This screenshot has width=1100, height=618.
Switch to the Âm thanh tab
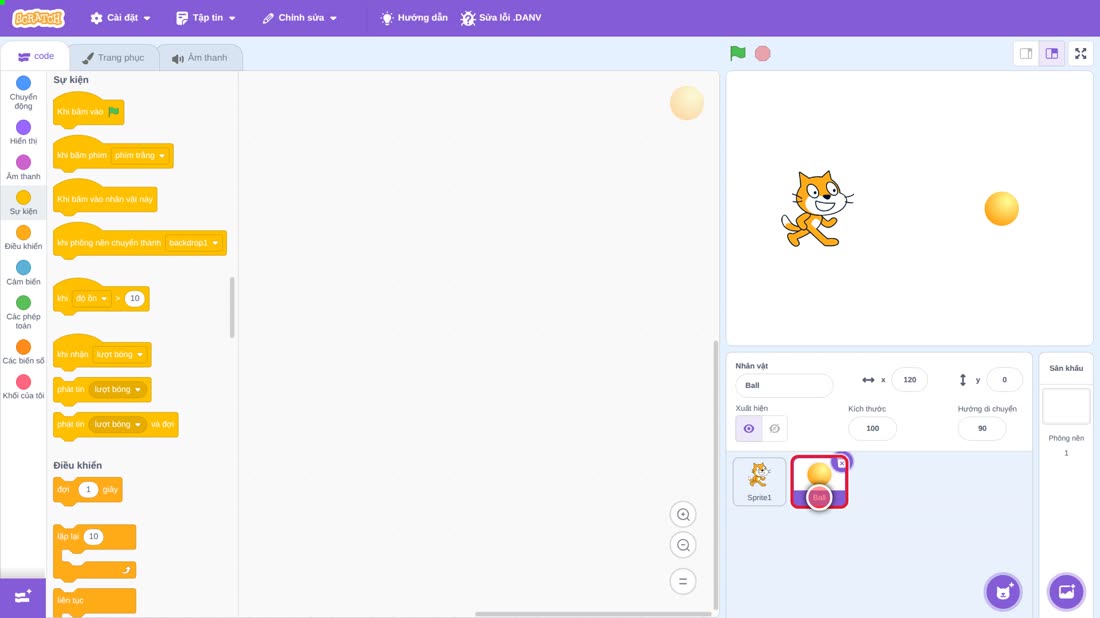[200, 58]
